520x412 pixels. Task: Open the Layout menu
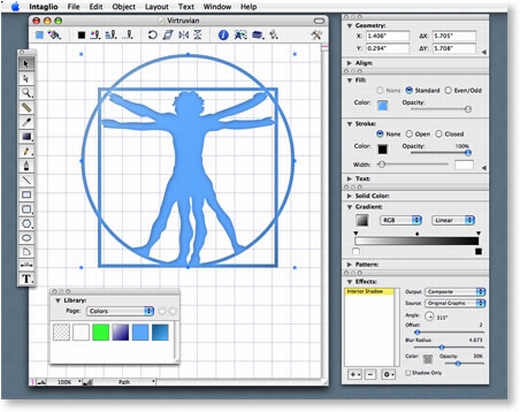coord(157,7)
